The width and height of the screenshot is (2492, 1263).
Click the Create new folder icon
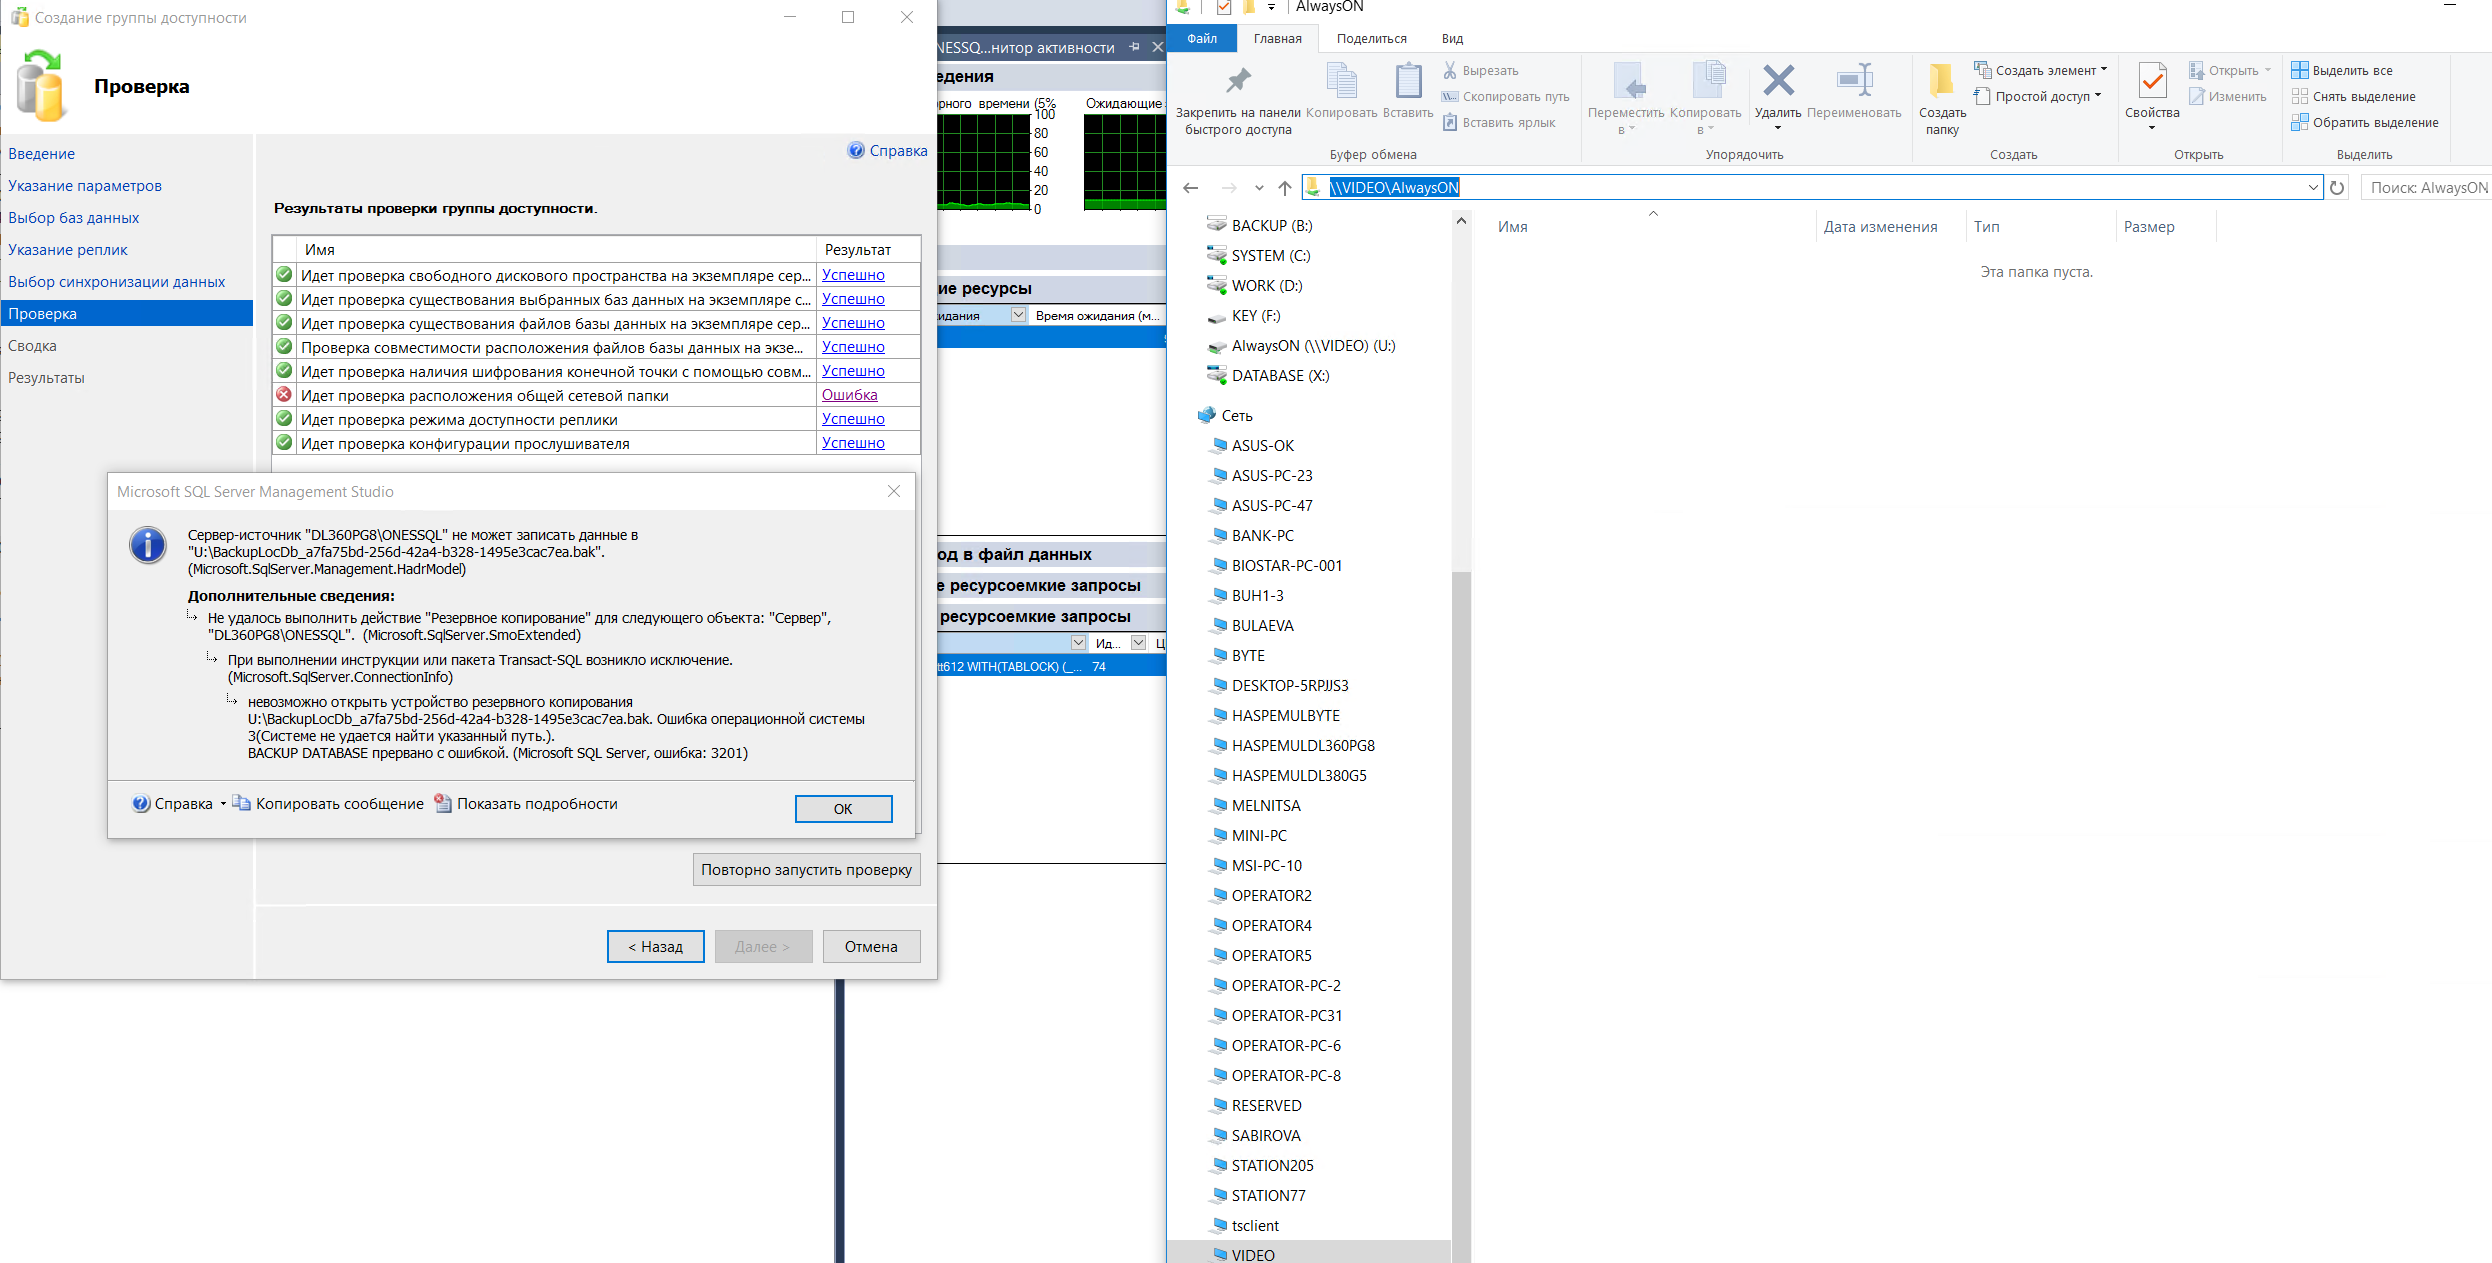(1941, 82)
